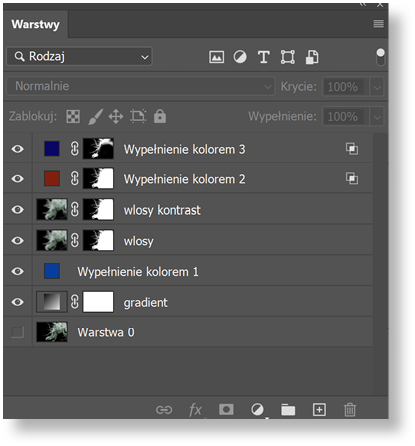Expand the Krycie opacity dropdown arrow
415x446 pixels.
(377, 87)
